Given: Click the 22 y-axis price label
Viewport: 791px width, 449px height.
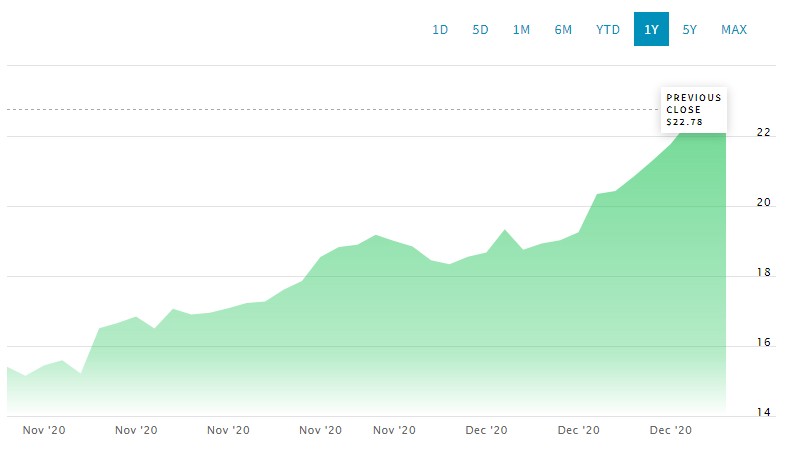Looking at the screenshot, I should coord(763,132).
